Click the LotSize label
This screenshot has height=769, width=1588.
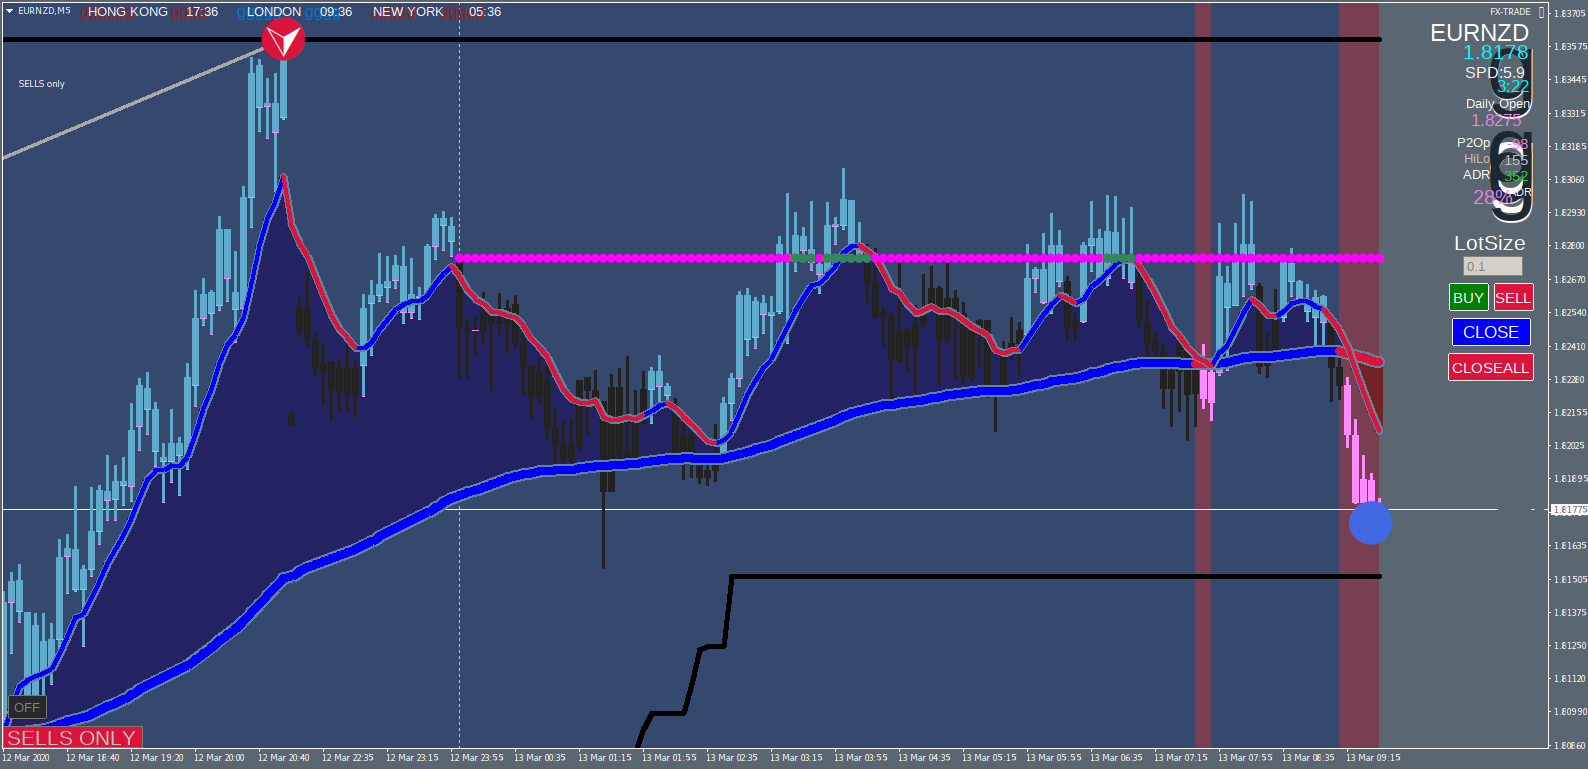tap(1490, 243)
